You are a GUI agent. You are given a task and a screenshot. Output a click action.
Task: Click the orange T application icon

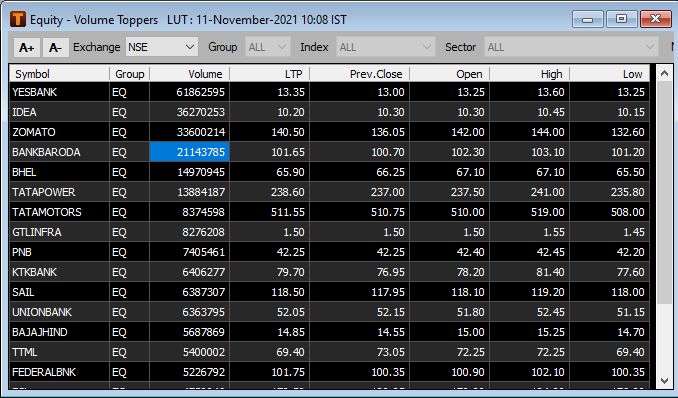(x=18, y=19)
